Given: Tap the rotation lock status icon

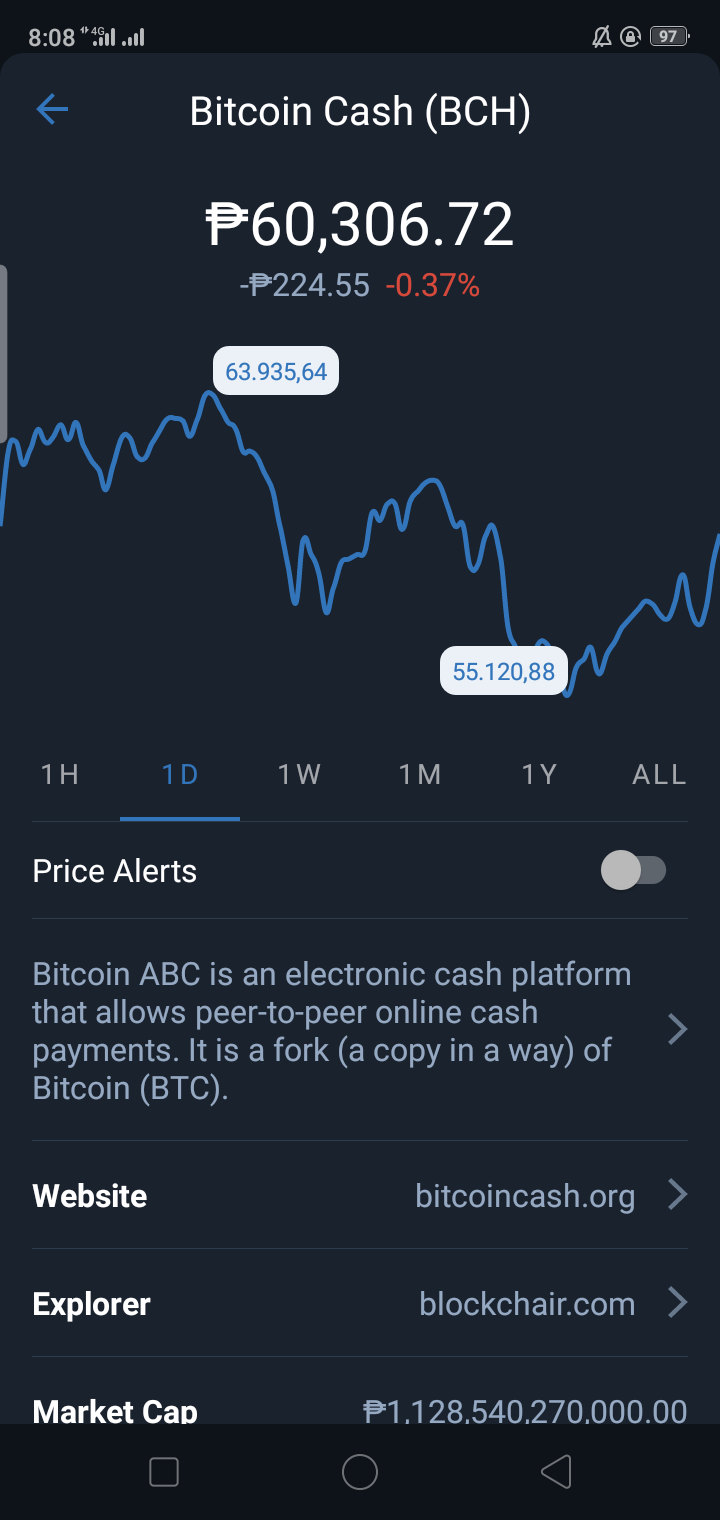Looking at the screenshot, I should pos(630,38).
